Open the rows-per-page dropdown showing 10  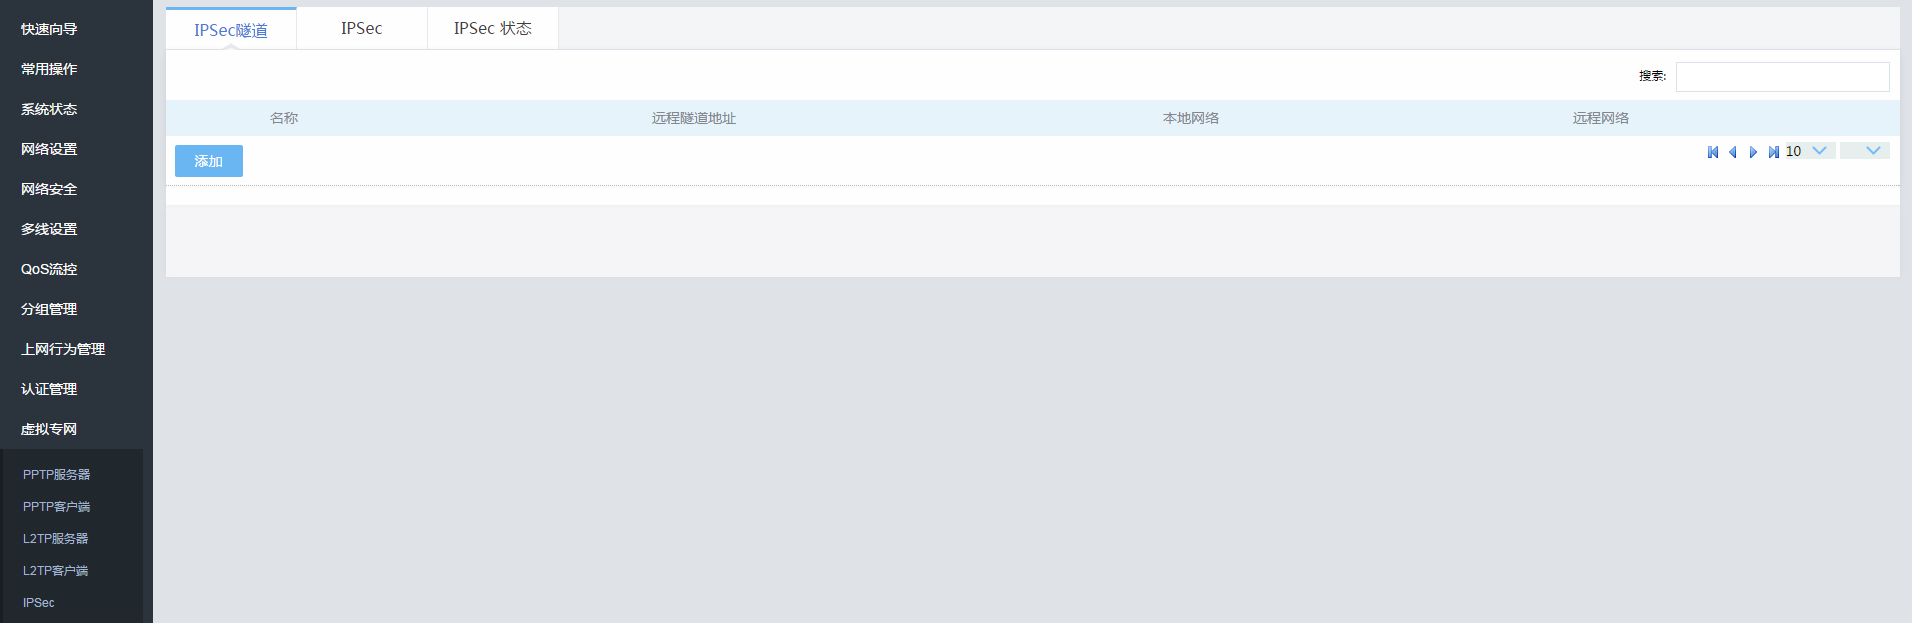1809,151
